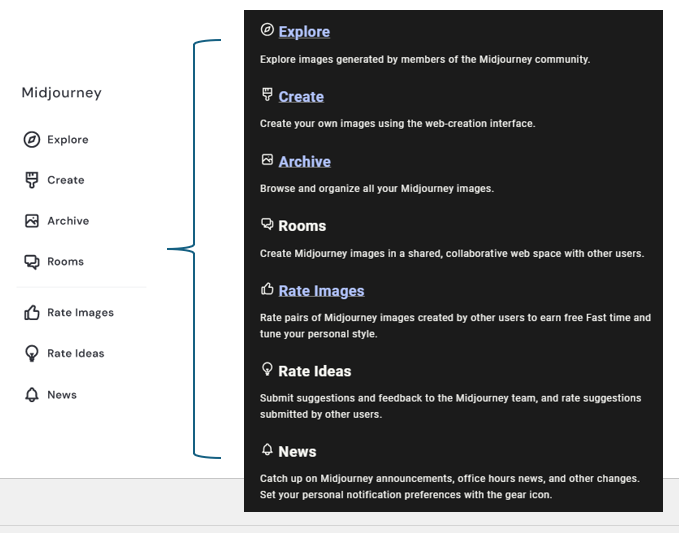Screen dimensions: 679x533
Task: Go to Archive in the sidebar menu
Action: tap(68, 221)
